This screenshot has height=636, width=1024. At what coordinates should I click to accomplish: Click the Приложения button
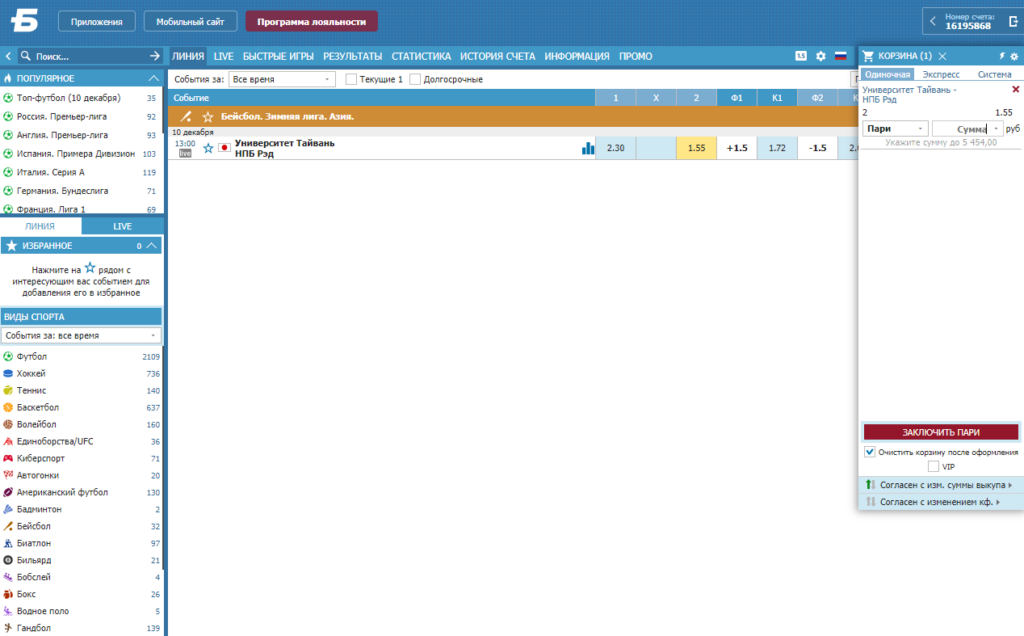click(97, 22)
